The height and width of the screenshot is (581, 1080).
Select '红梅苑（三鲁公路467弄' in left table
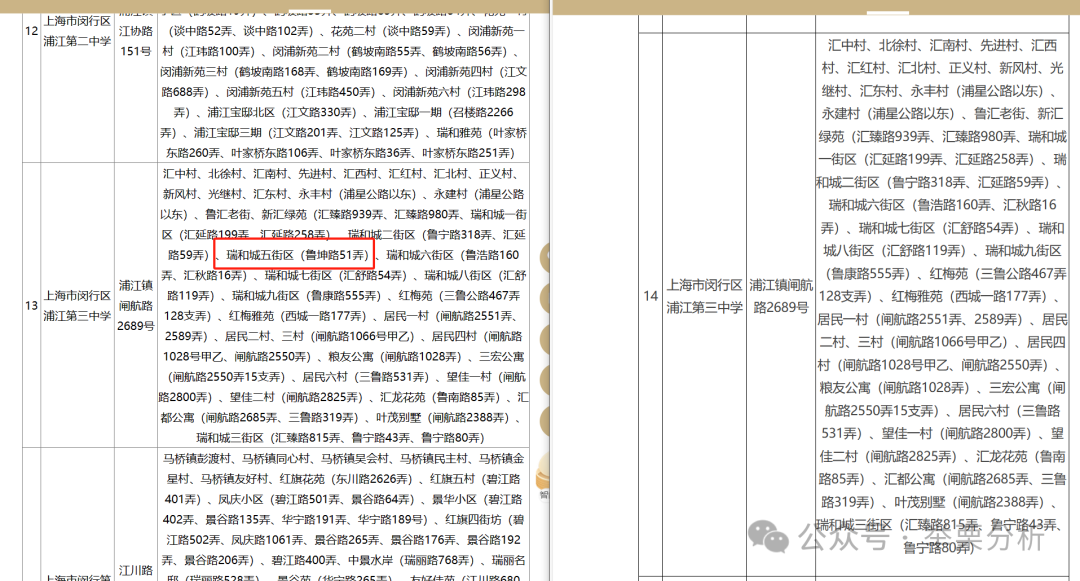459,295
